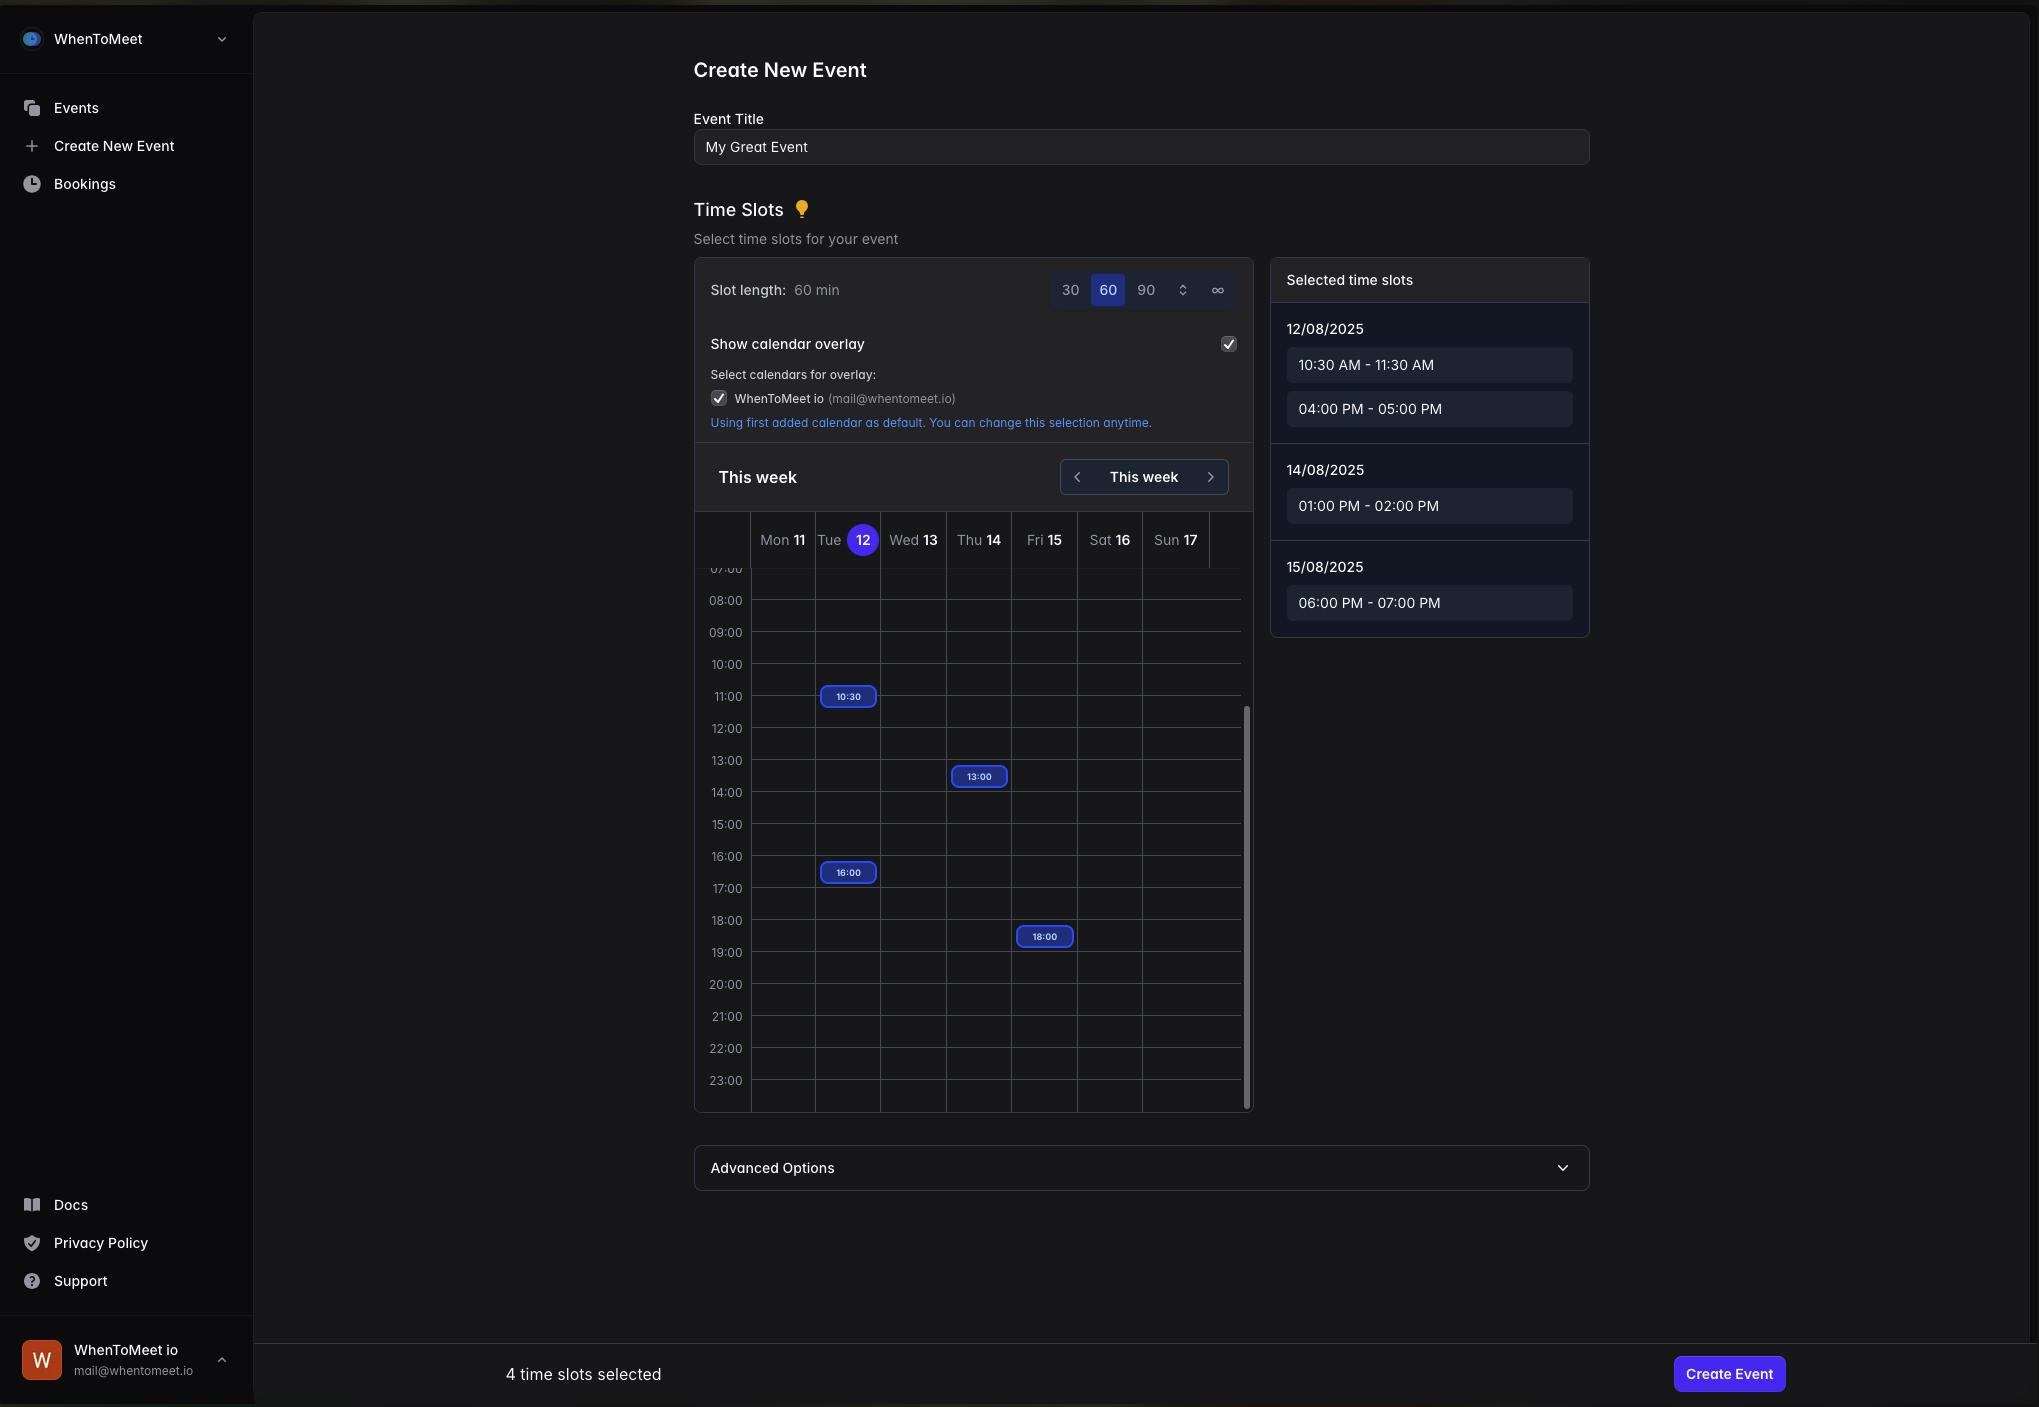Select the Fri 15 day header
Screen dimensions: 2039x1407
(x=1044, y=540)
